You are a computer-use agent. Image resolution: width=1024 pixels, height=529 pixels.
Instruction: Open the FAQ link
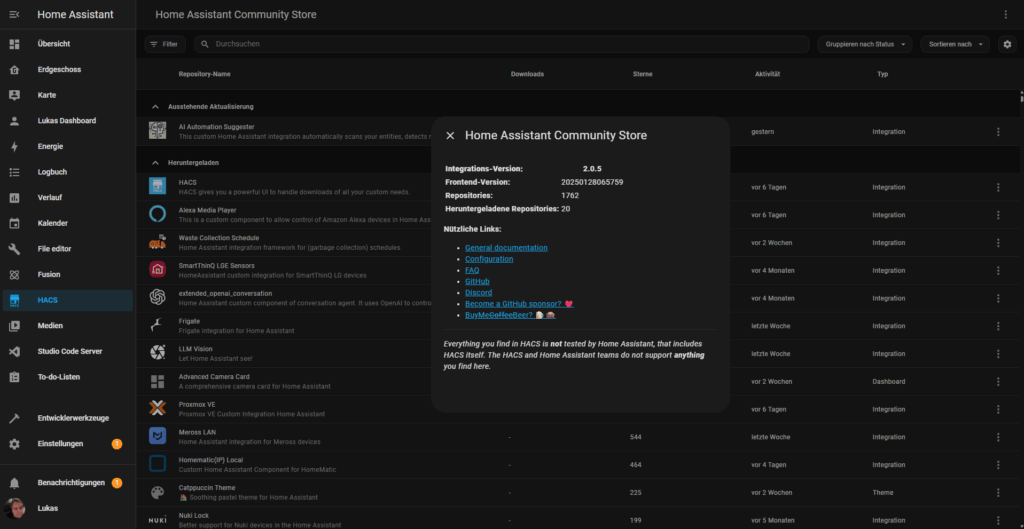tap(472, 270)
